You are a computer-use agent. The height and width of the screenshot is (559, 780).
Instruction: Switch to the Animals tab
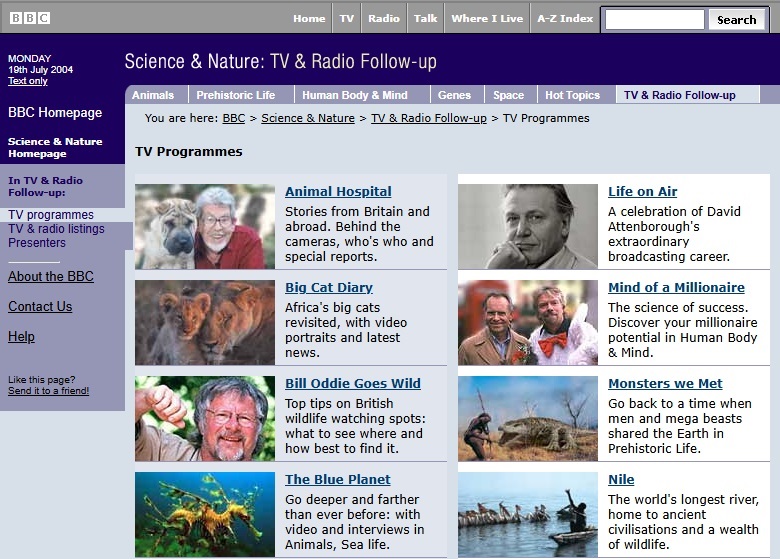point(153,95)
